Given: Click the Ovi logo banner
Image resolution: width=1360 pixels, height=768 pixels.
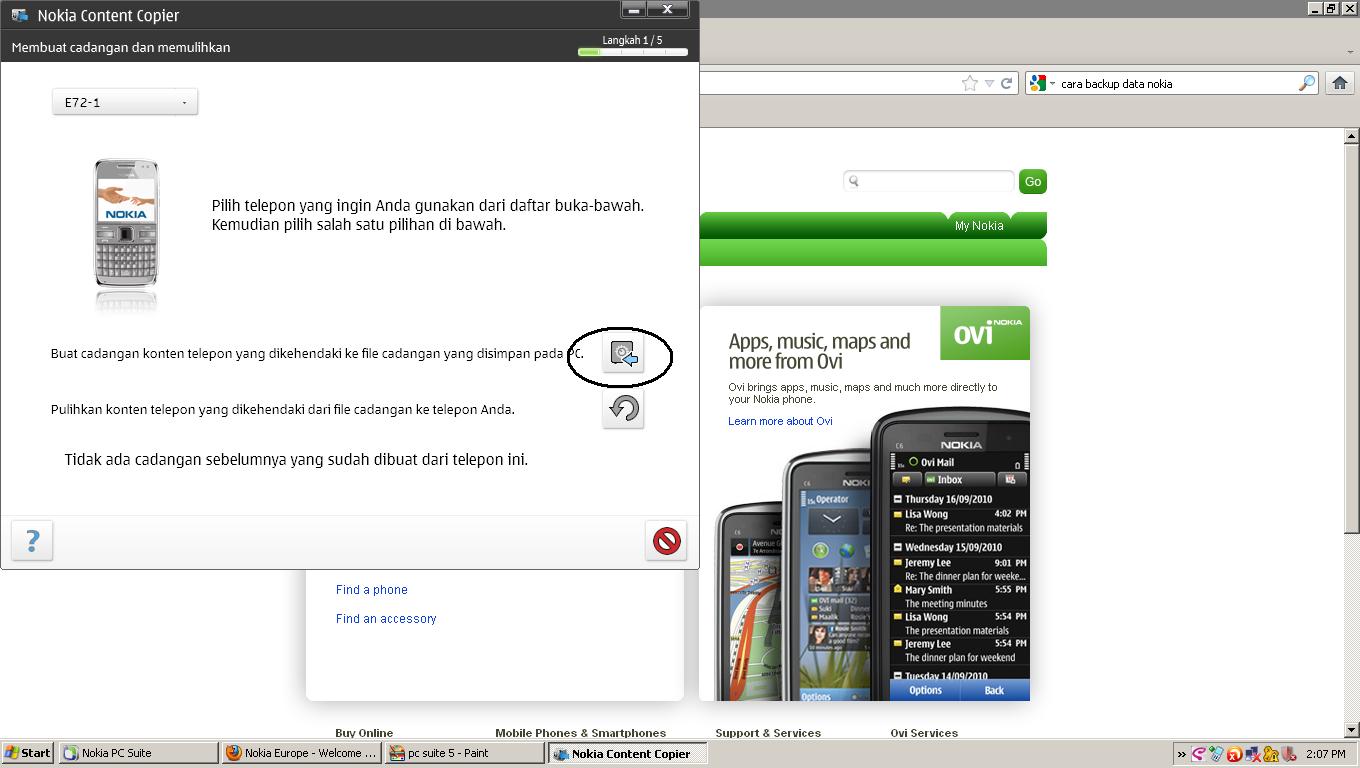Looking at the screenshot, I should 985,333.
